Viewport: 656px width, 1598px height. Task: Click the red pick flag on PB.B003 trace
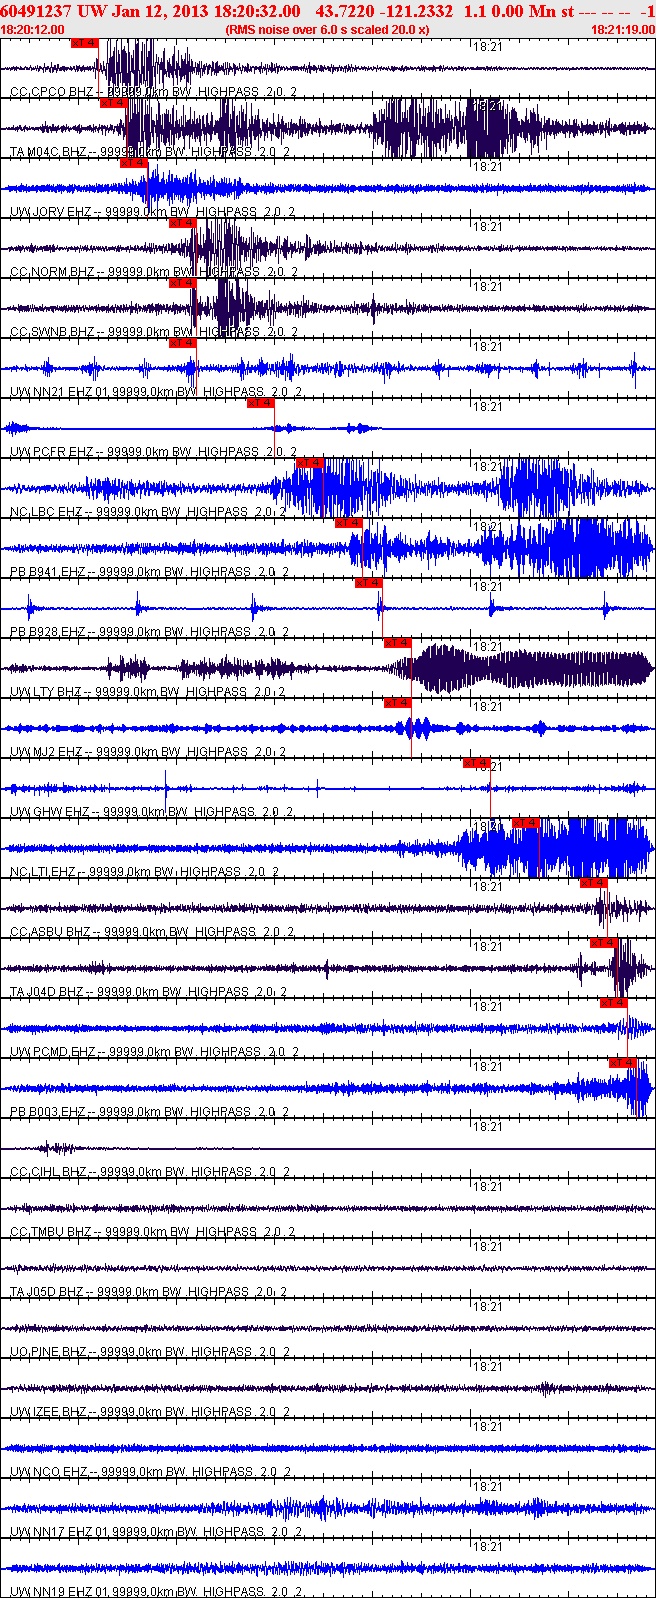pos(623,1062)
